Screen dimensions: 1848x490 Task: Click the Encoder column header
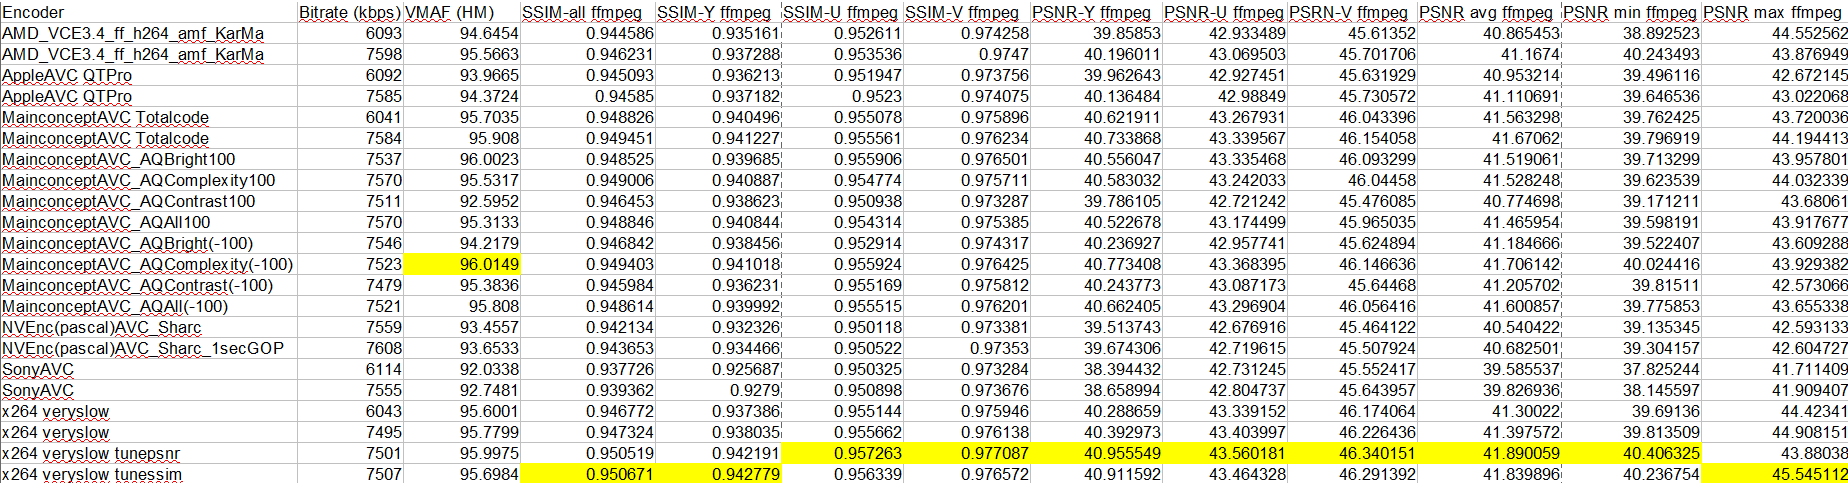pos(148,12)
